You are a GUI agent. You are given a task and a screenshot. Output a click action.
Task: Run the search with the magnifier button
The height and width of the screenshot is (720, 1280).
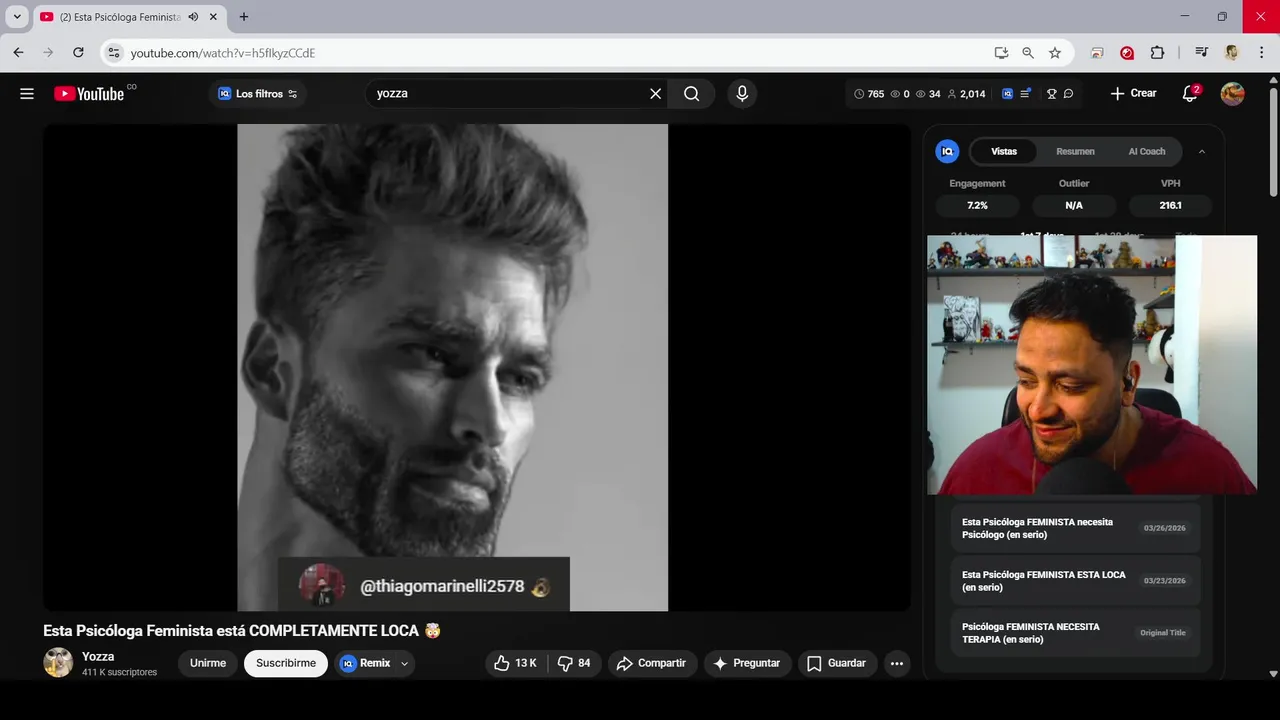tap(691, 93)
